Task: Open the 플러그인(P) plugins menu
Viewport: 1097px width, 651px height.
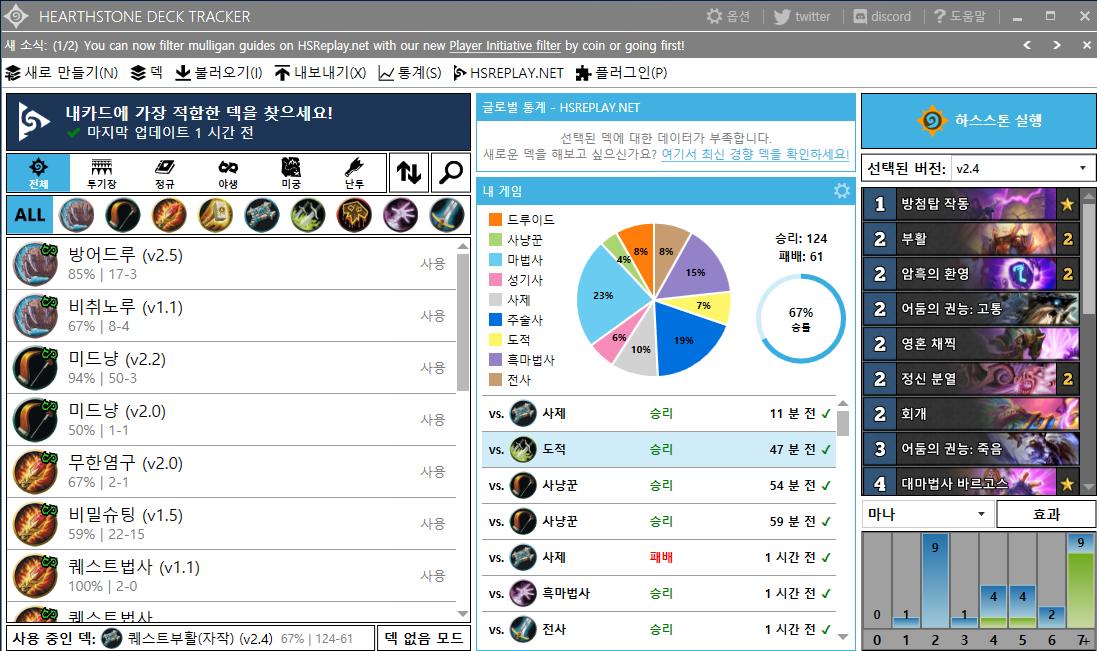Action: [x=621, y=73]
